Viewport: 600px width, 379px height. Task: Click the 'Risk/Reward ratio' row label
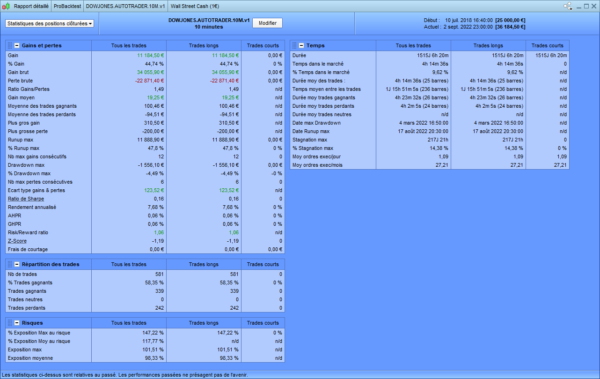click(28, 232)
